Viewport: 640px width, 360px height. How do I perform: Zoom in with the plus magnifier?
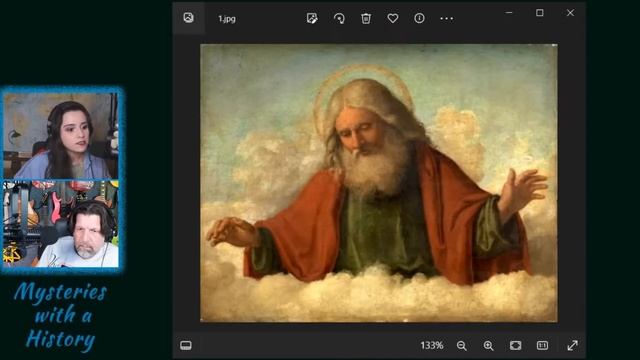click(489, 346)
